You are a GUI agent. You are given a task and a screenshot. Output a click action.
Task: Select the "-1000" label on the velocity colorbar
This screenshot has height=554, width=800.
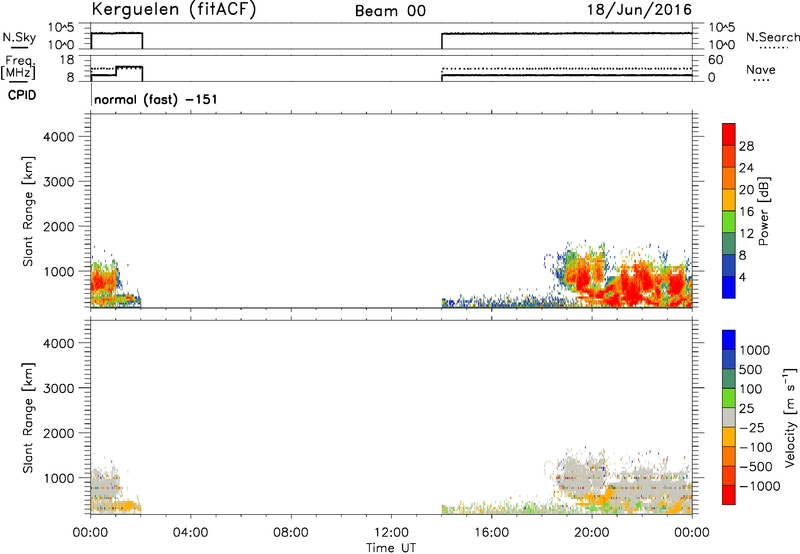click(760, 486)
